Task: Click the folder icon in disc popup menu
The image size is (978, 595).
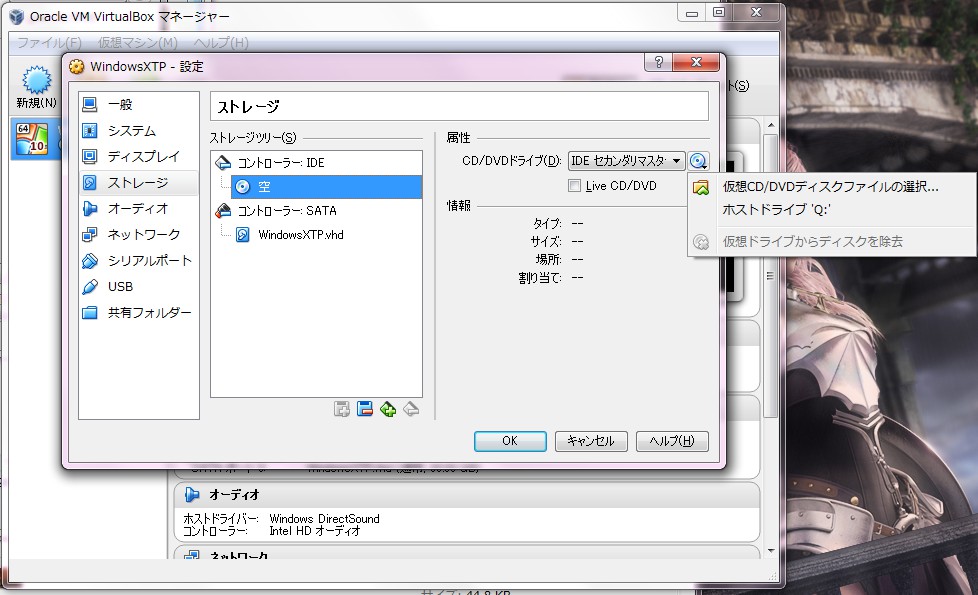Action: (701, 187)
